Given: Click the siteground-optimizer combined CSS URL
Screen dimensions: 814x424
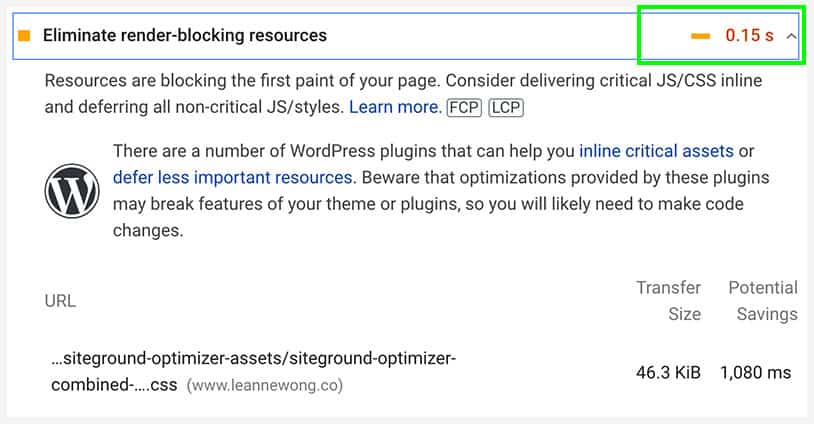Looking at the screenshot, I should point(253,372).
